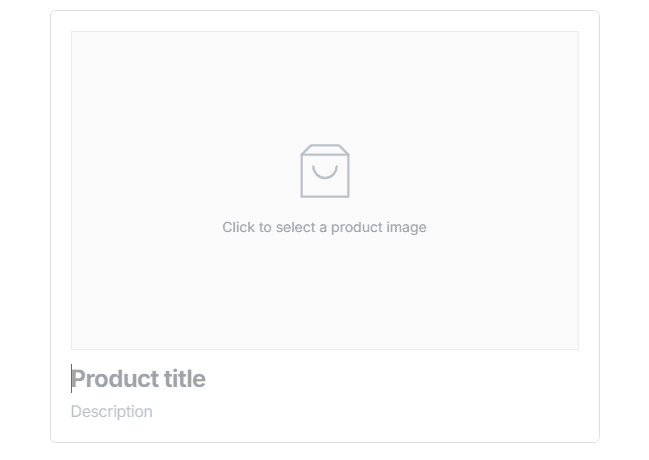Click the Description placeholder text
Viewport: 649px width, 460px height.
click(x=112, y=411)
